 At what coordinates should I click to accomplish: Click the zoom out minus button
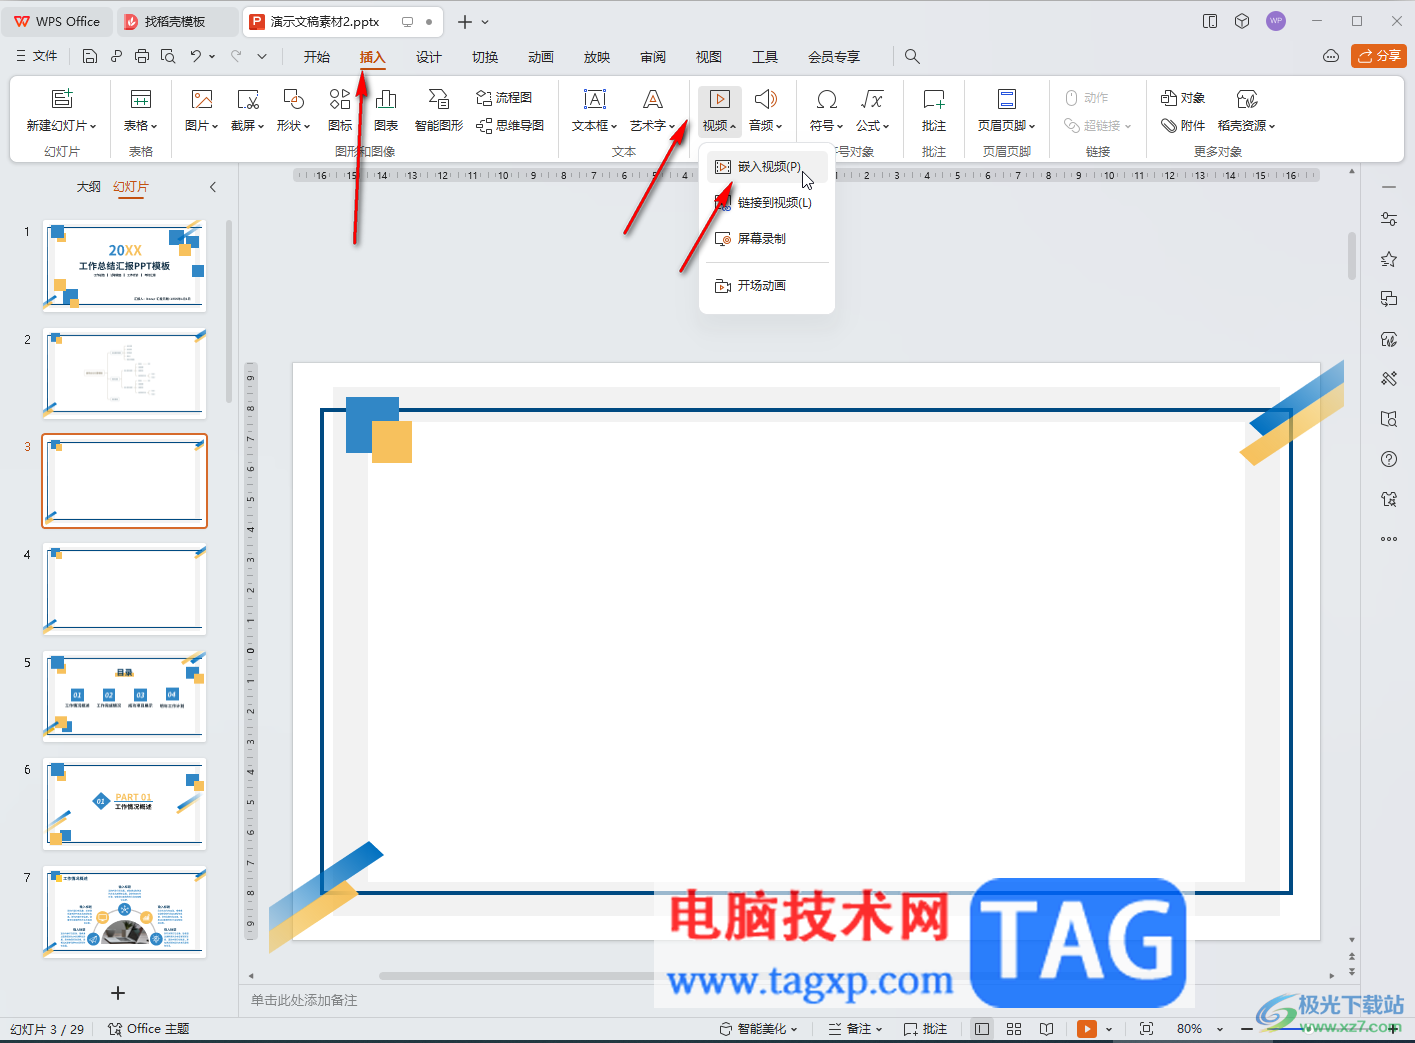click(x=1247, y=1029)
